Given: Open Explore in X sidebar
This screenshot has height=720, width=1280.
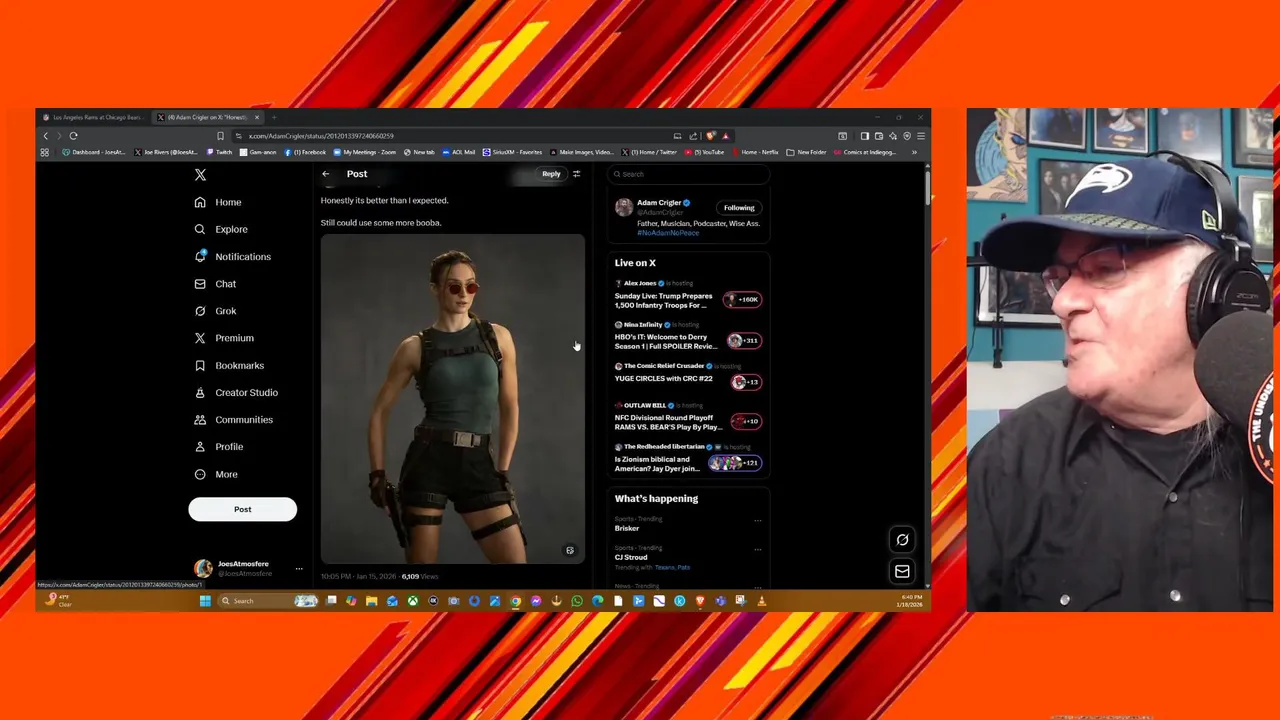Looking at the screenshot, I should (221, 229).
